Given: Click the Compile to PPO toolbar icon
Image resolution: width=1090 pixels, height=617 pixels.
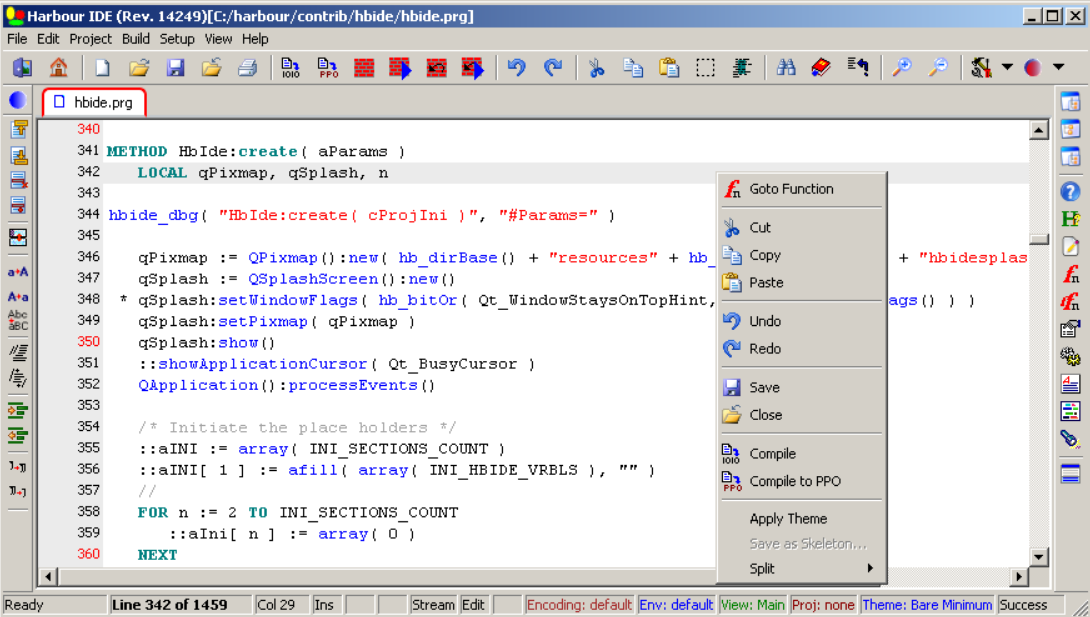Looking at the screenshot, I should click(328, 68).
